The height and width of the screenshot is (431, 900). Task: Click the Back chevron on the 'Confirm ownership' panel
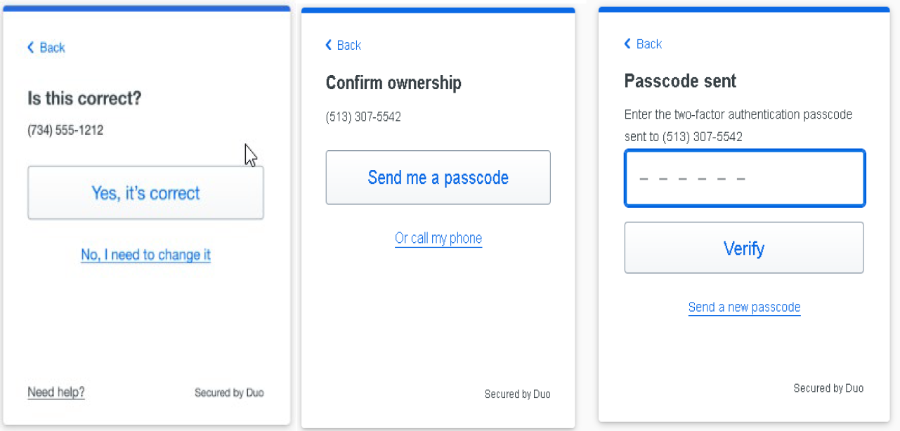coord(329,46)
